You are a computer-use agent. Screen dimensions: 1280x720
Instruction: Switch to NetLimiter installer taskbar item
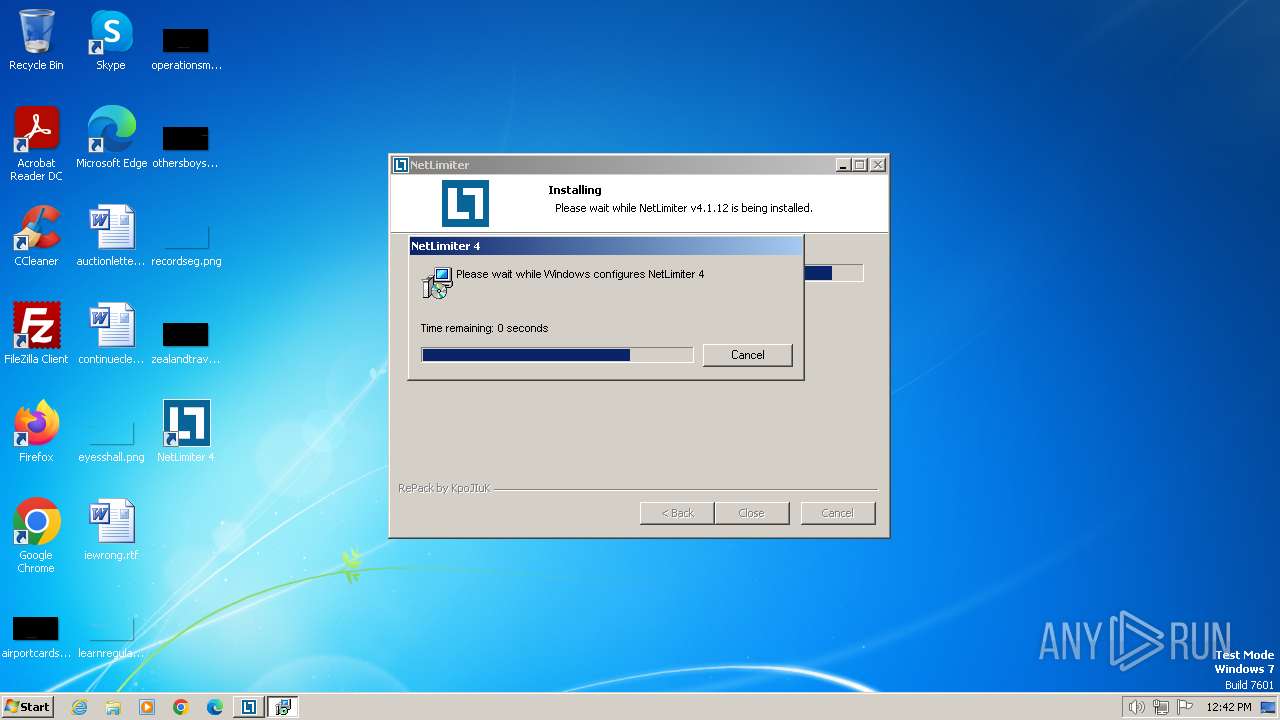[249, 707]
